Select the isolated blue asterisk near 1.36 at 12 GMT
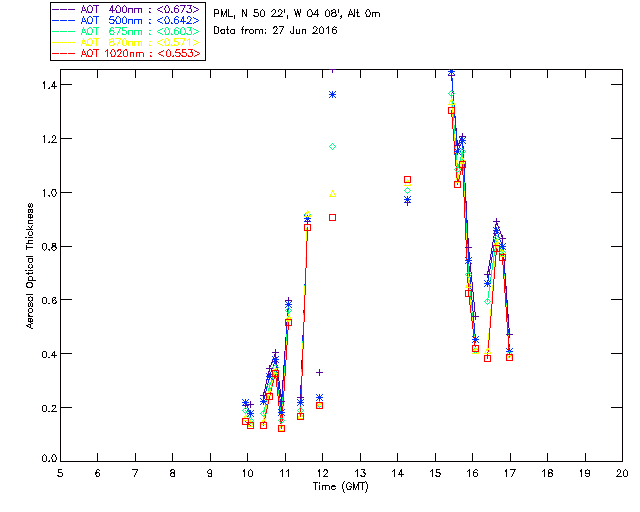This screenshot has width=640, height=512. [332, 94]
